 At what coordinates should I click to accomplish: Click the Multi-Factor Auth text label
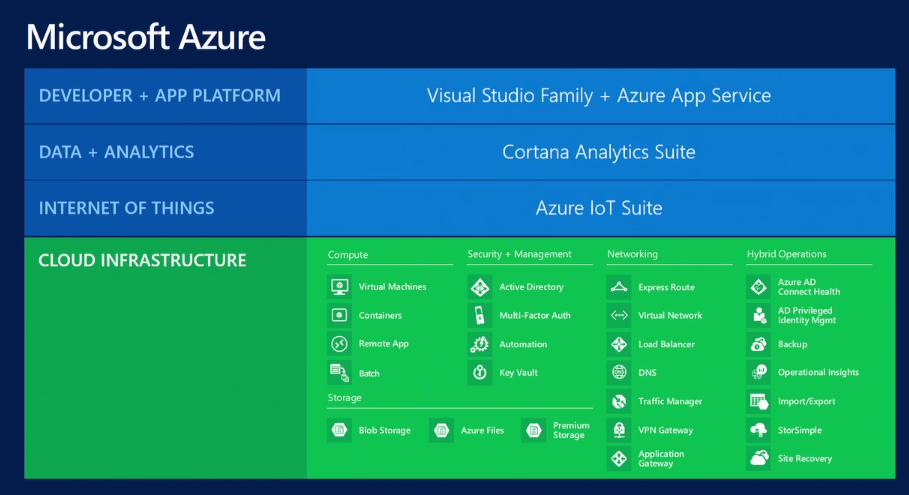coord(535,315)
